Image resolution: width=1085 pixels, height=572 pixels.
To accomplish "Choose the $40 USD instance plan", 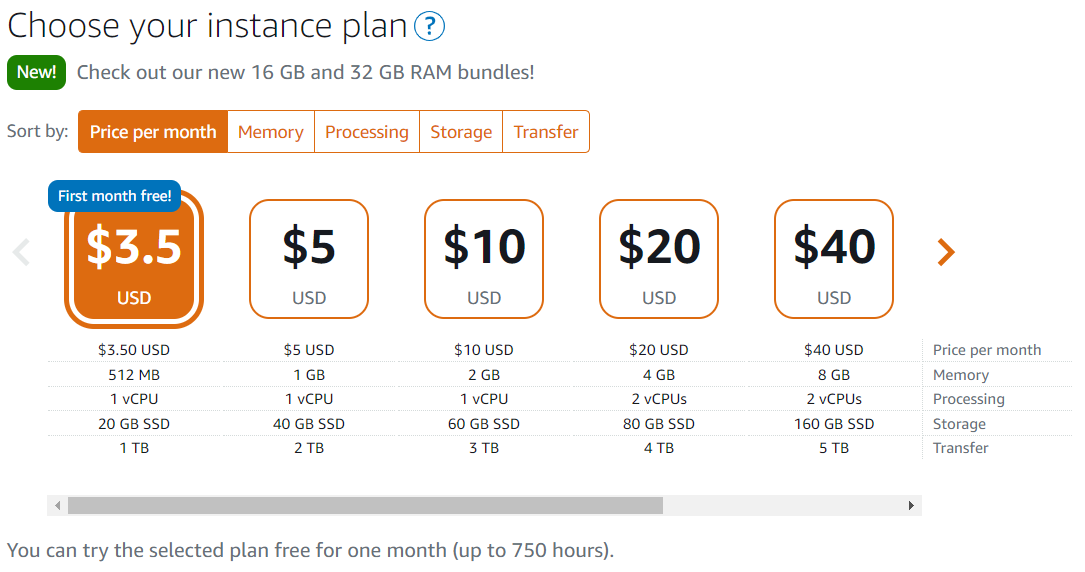I will (x=834, y=259).
